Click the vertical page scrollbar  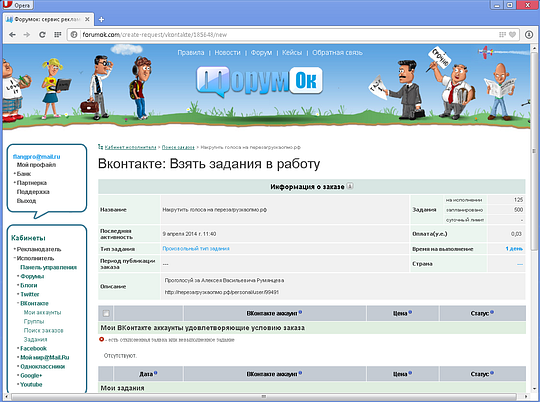(534, 152)
